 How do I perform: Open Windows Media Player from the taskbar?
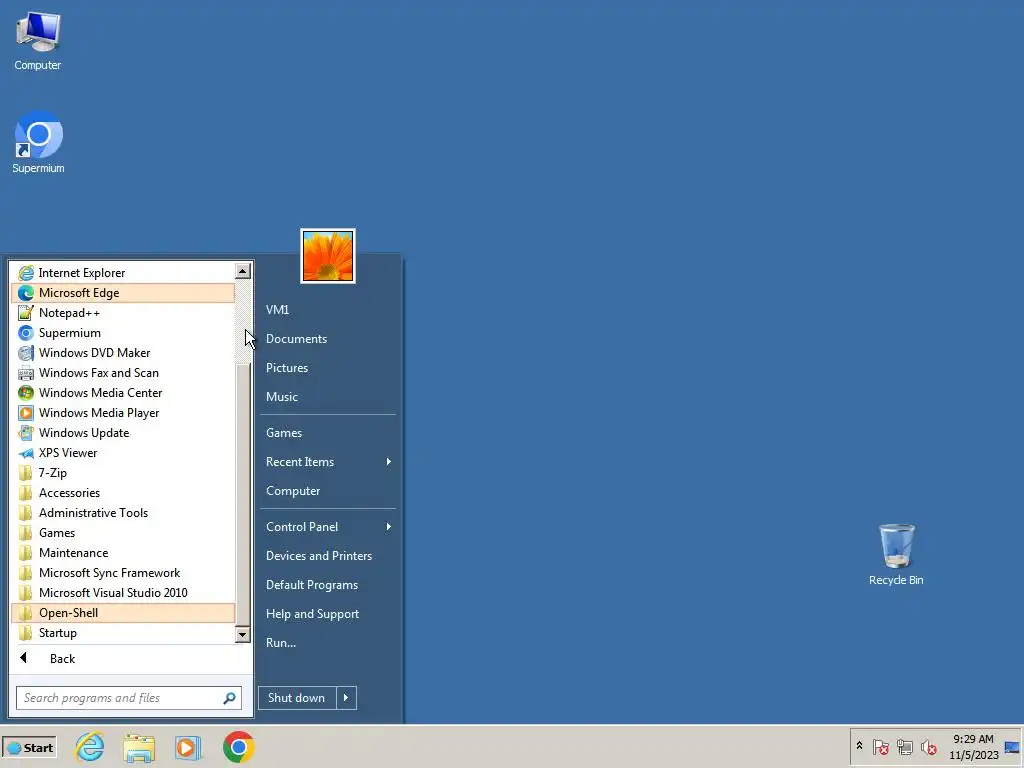click(188, 747)
